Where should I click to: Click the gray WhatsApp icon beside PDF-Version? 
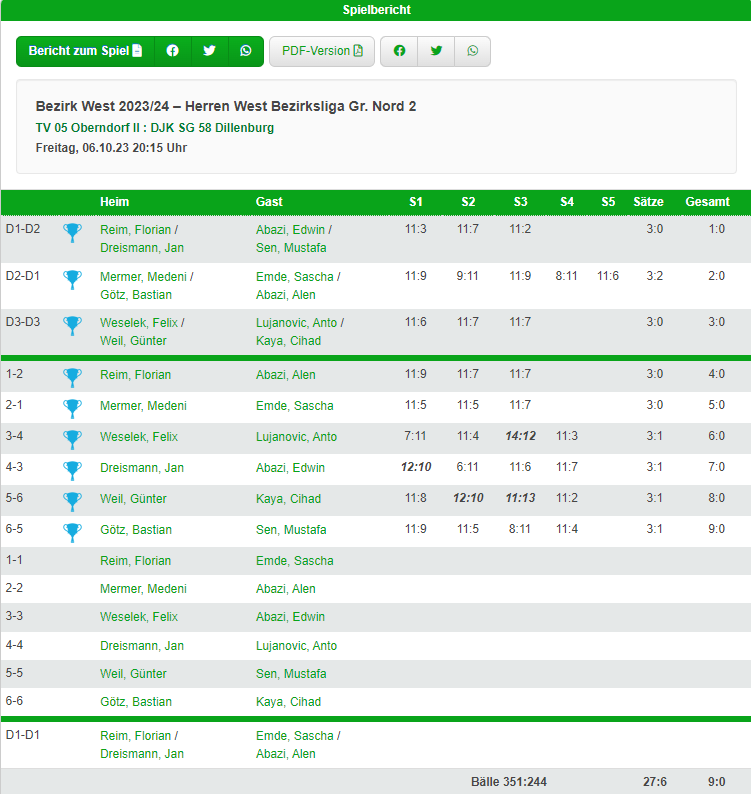(472, 51)
